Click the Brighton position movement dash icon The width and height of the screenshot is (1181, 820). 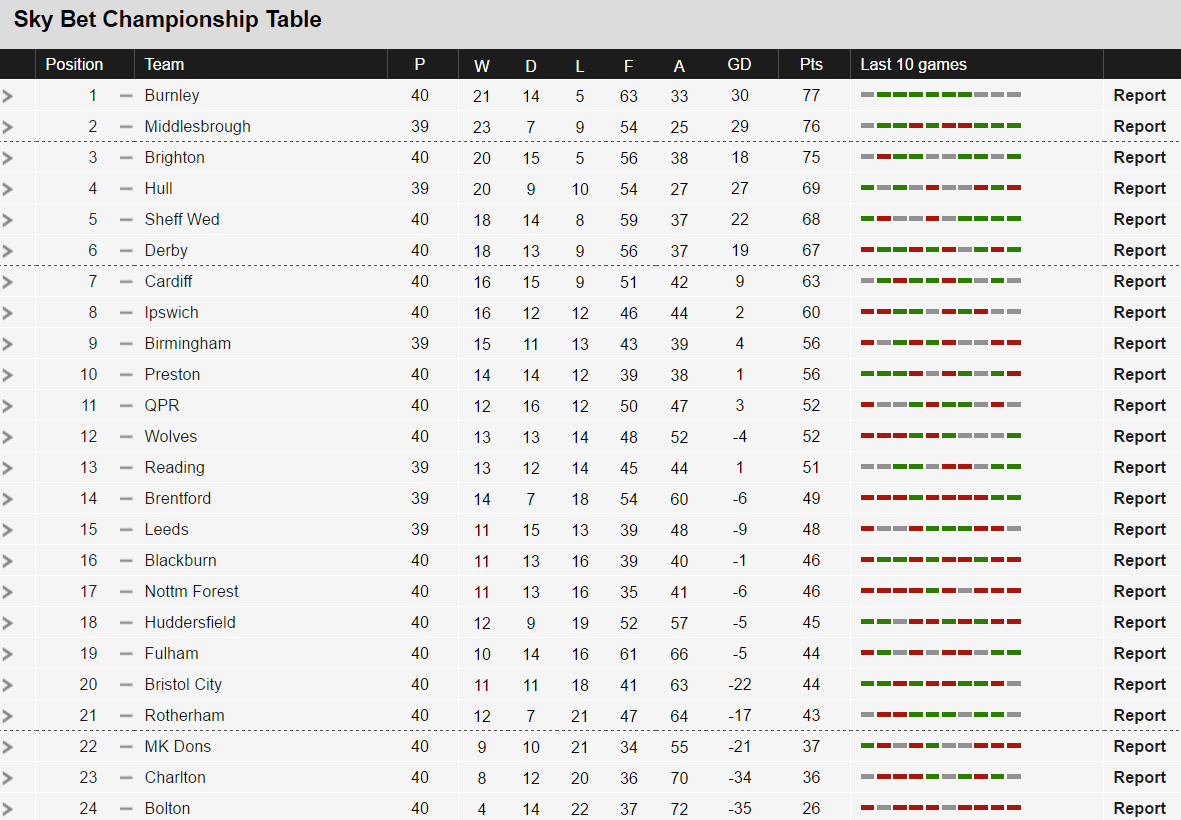point(126,158)
